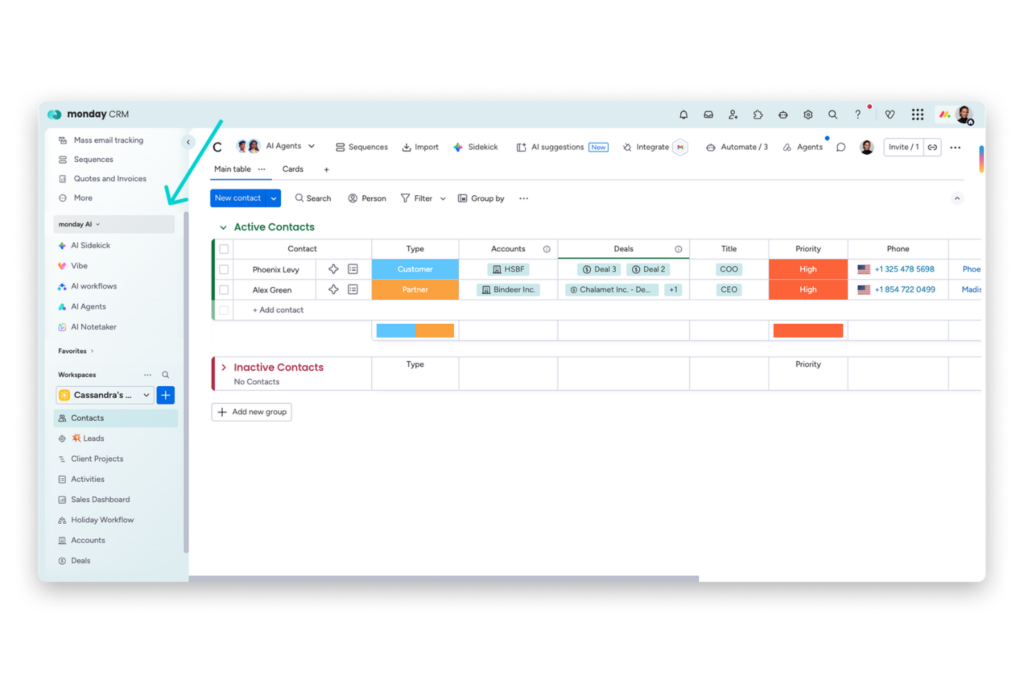Click the heart icon in top bar

pos(889,114)
